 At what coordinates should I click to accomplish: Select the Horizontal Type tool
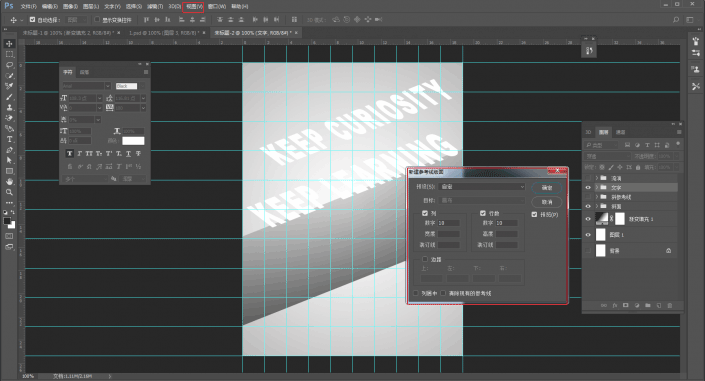pos(9,139)
